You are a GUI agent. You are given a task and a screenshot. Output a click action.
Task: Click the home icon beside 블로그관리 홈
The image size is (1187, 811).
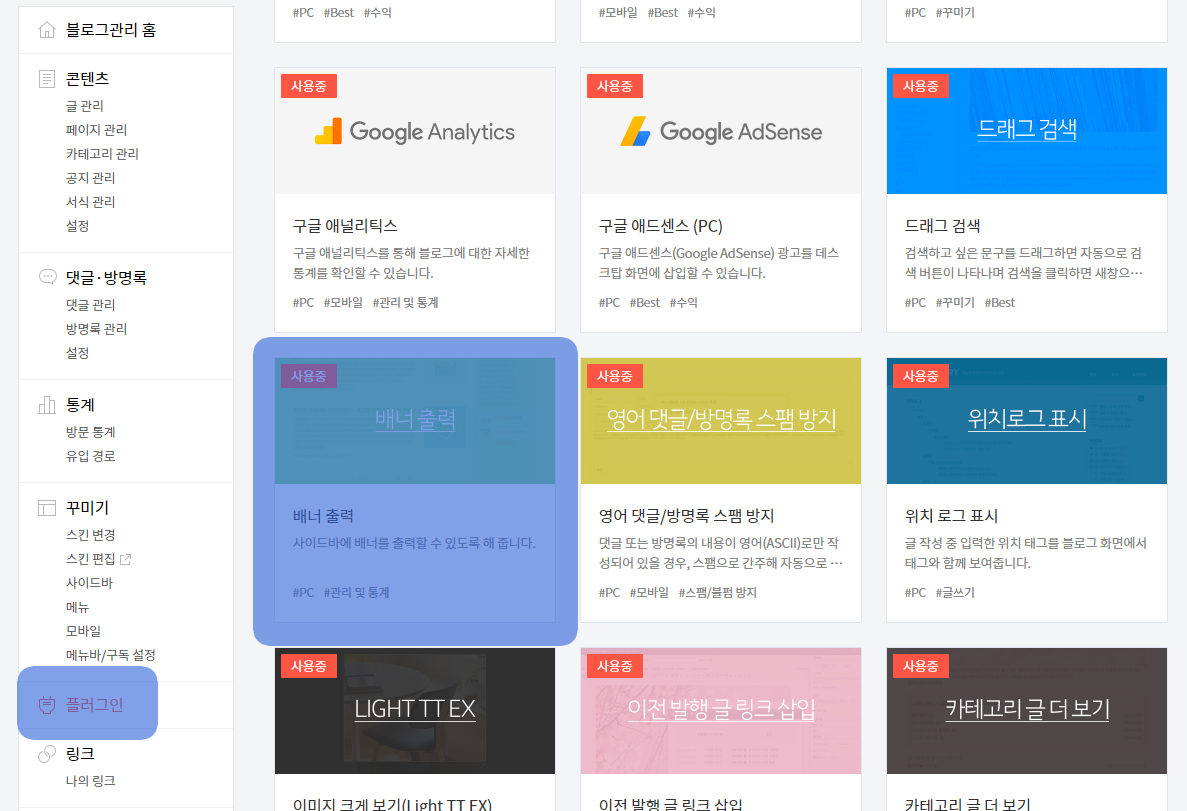(x=47, y=30)
